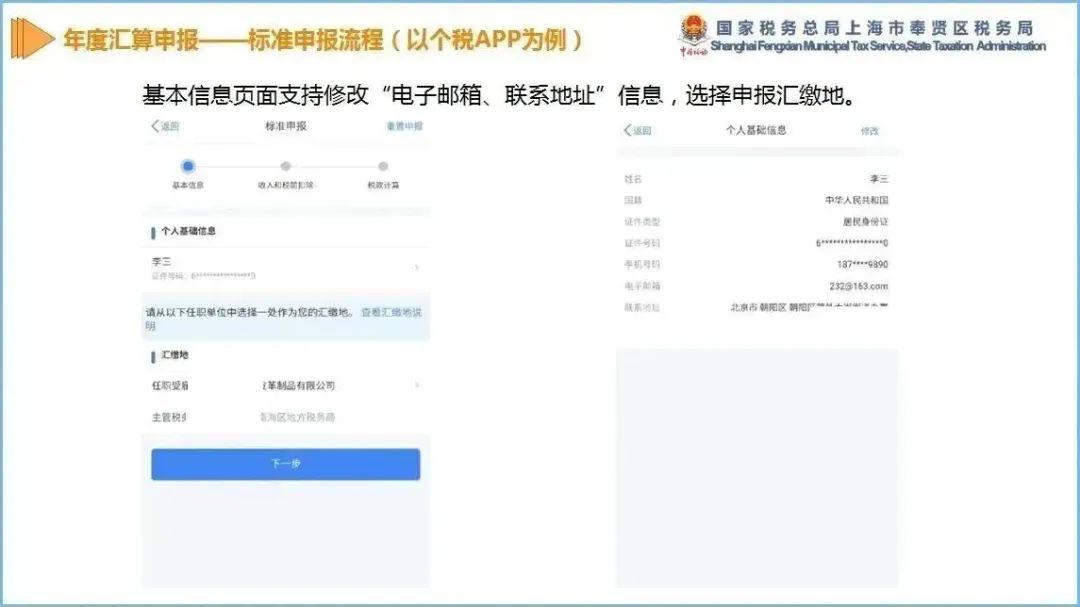Click 修改 on 个人基础信息 page
This screenshot has width=1080, height=607.
870,131
